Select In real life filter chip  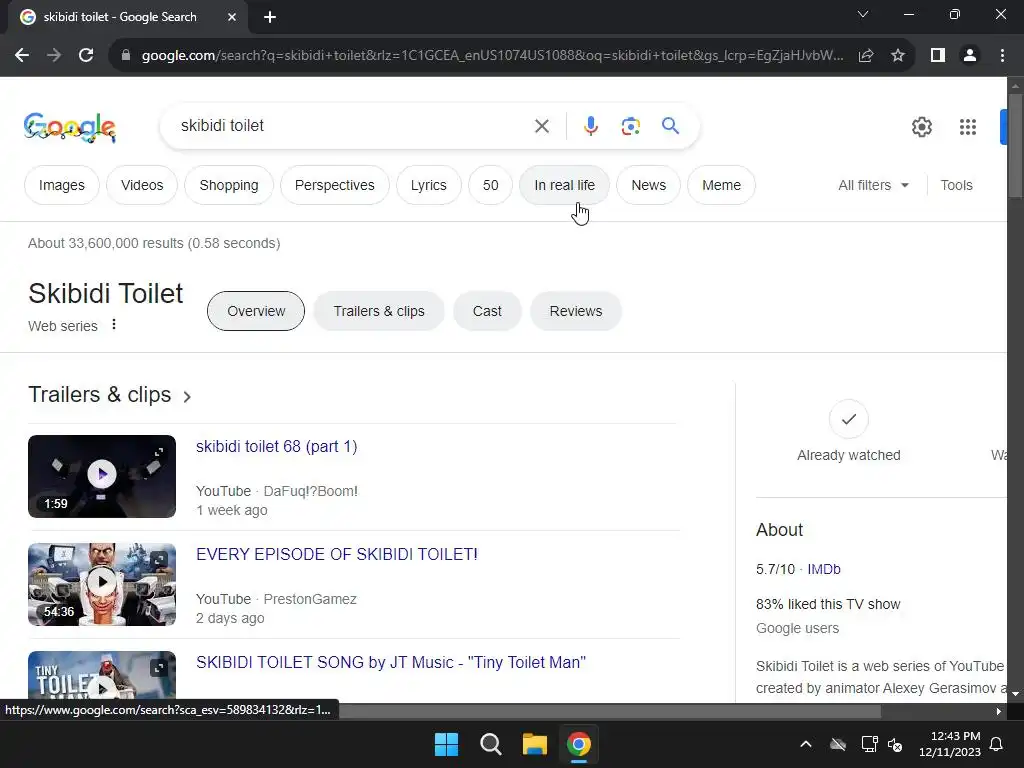point(564,185)
